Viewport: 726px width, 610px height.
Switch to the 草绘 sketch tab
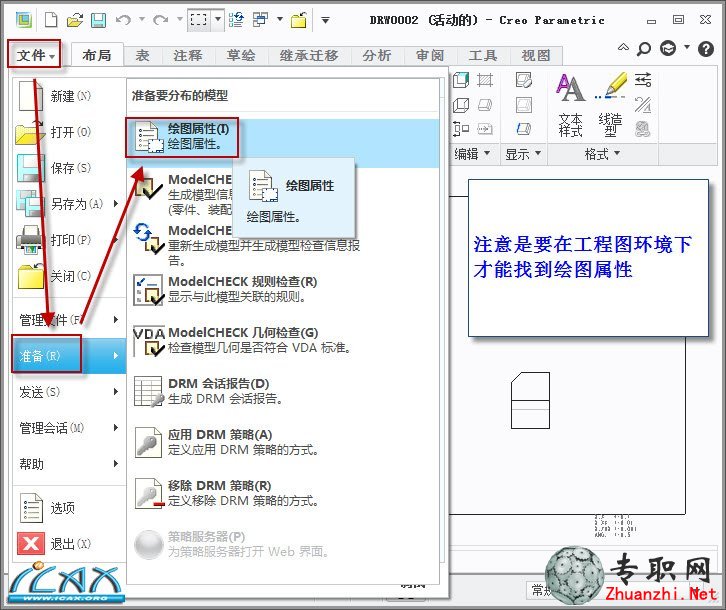point(241,56)
